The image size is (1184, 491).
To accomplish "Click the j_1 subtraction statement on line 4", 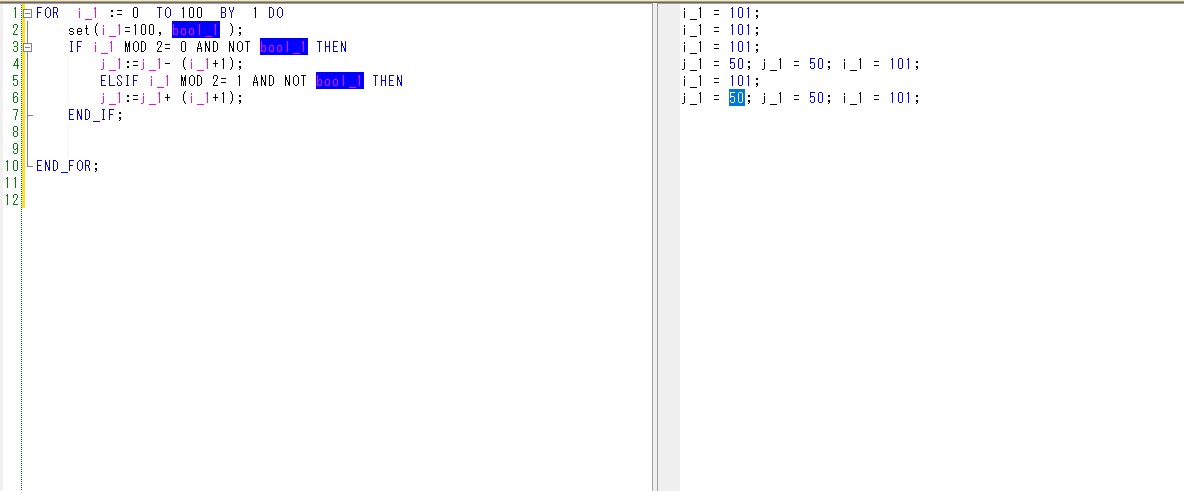I will tap(170, 64).
